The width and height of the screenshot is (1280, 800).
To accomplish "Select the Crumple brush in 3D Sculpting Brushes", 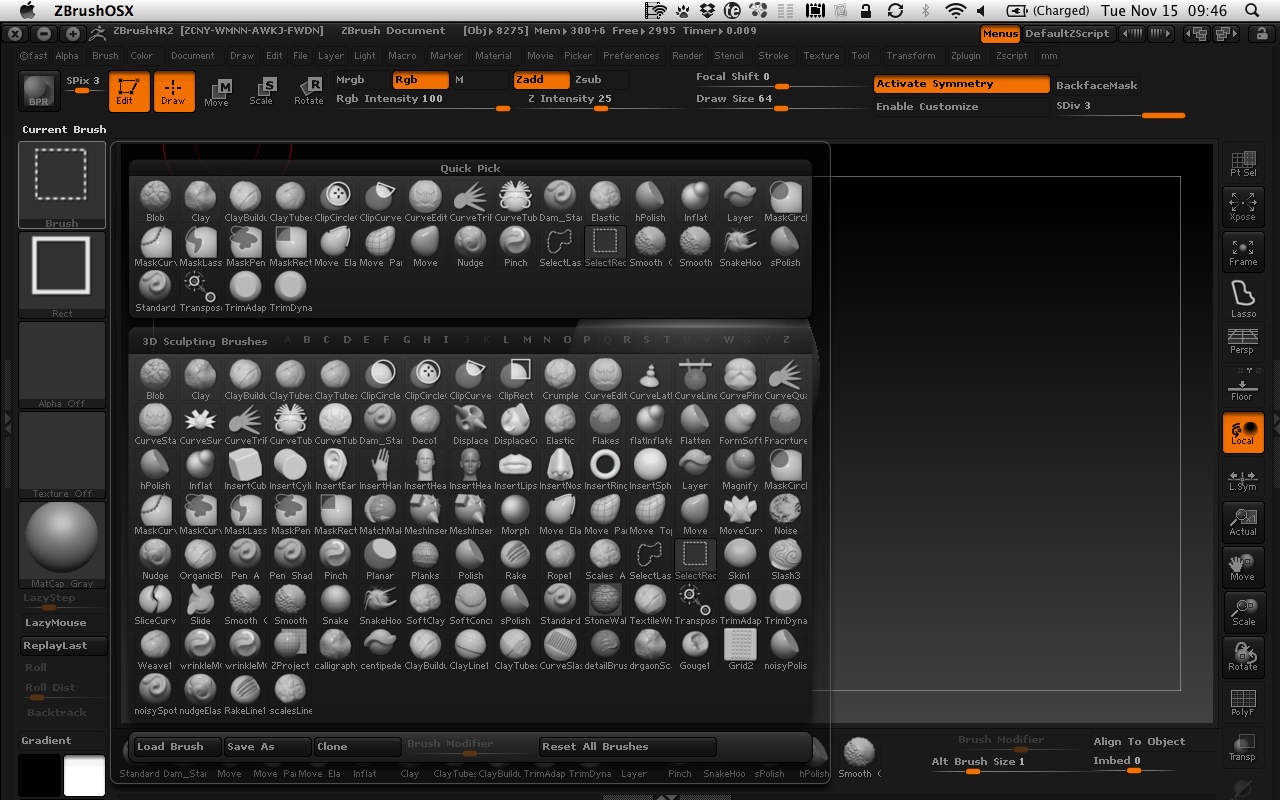I will tap(560, 380).
